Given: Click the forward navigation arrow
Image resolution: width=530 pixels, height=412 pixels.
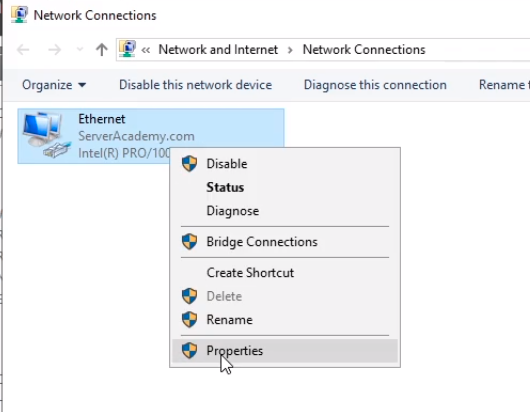Looking at the screenshot, I should click(x=54, y=50).
